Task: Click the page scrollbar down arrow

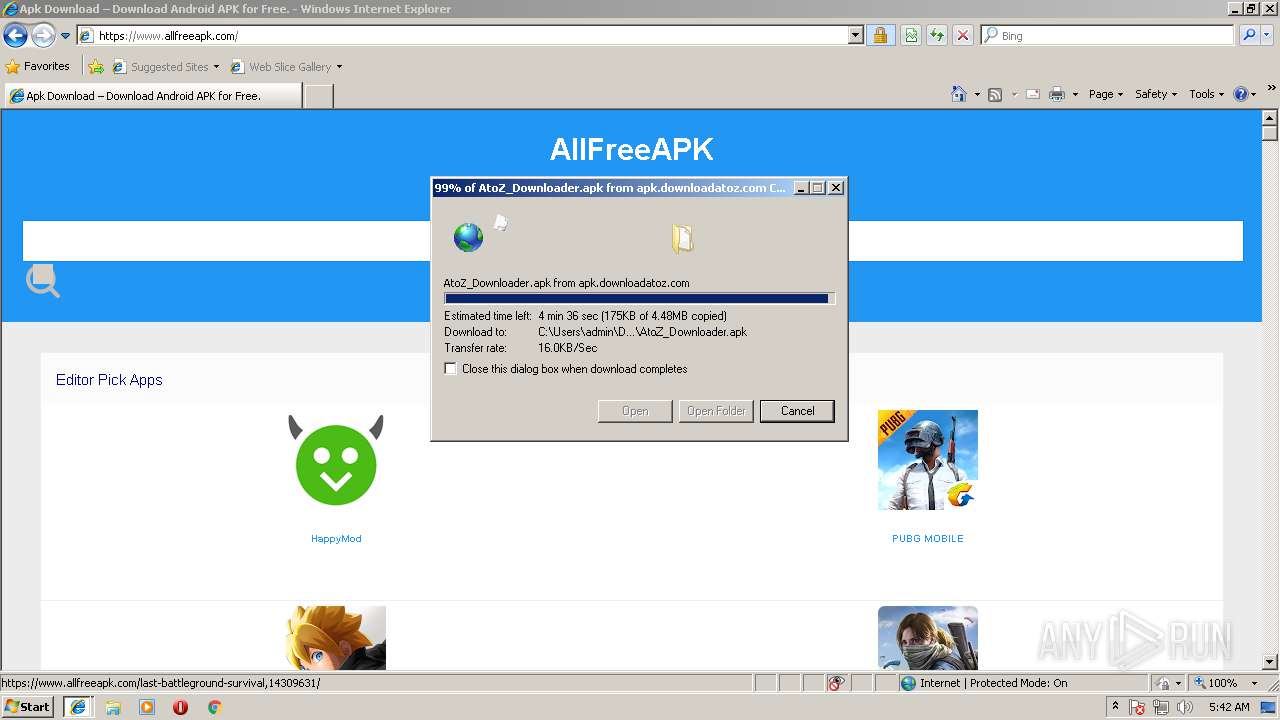Action: [x=1270, y=662]
